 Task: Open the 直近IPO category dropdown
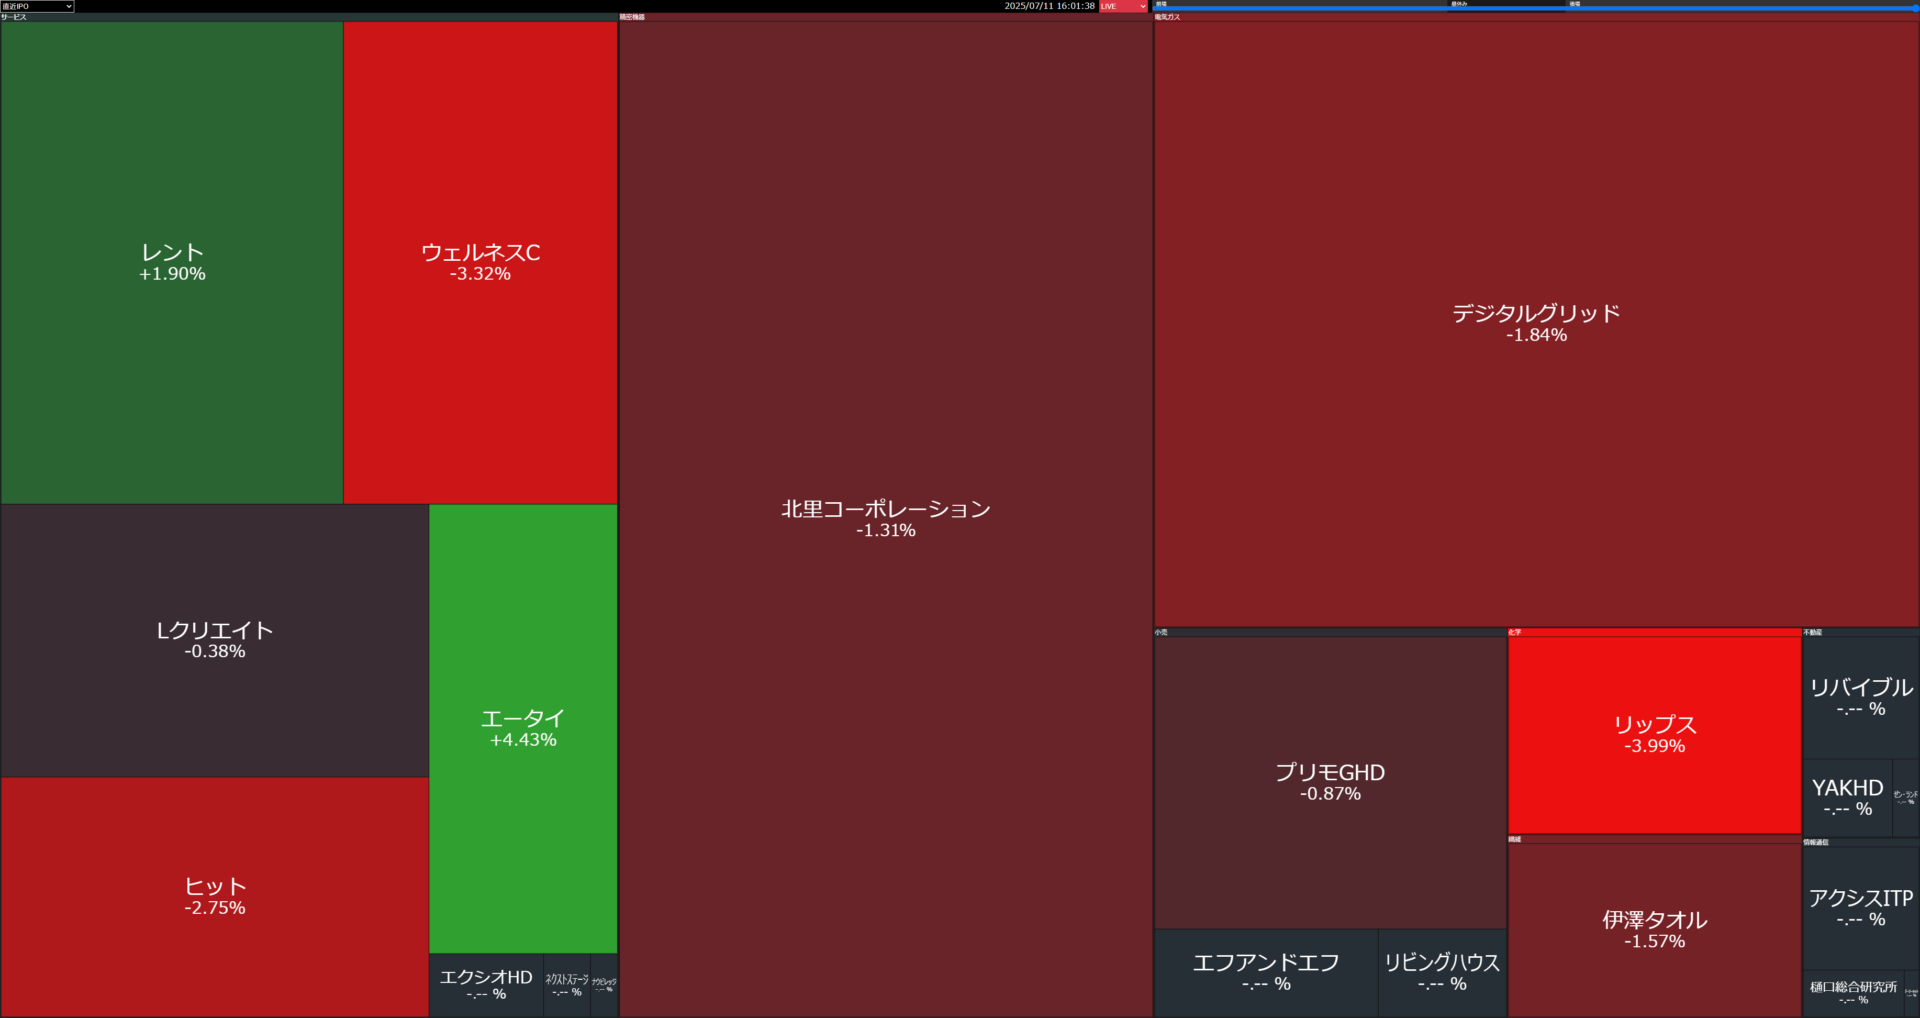coord(37,6)
